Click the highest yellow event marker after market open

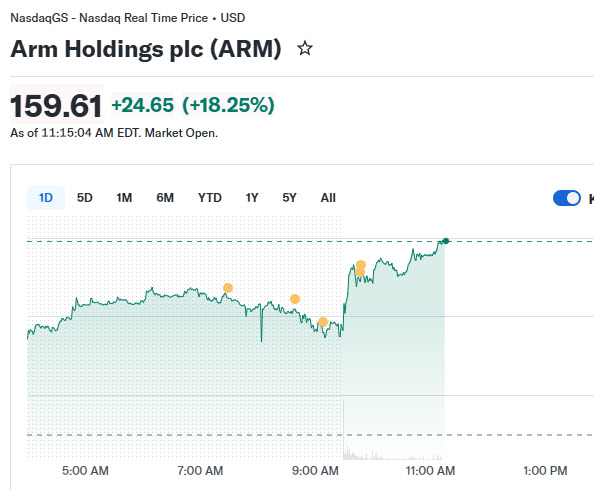tap(361, 265)
